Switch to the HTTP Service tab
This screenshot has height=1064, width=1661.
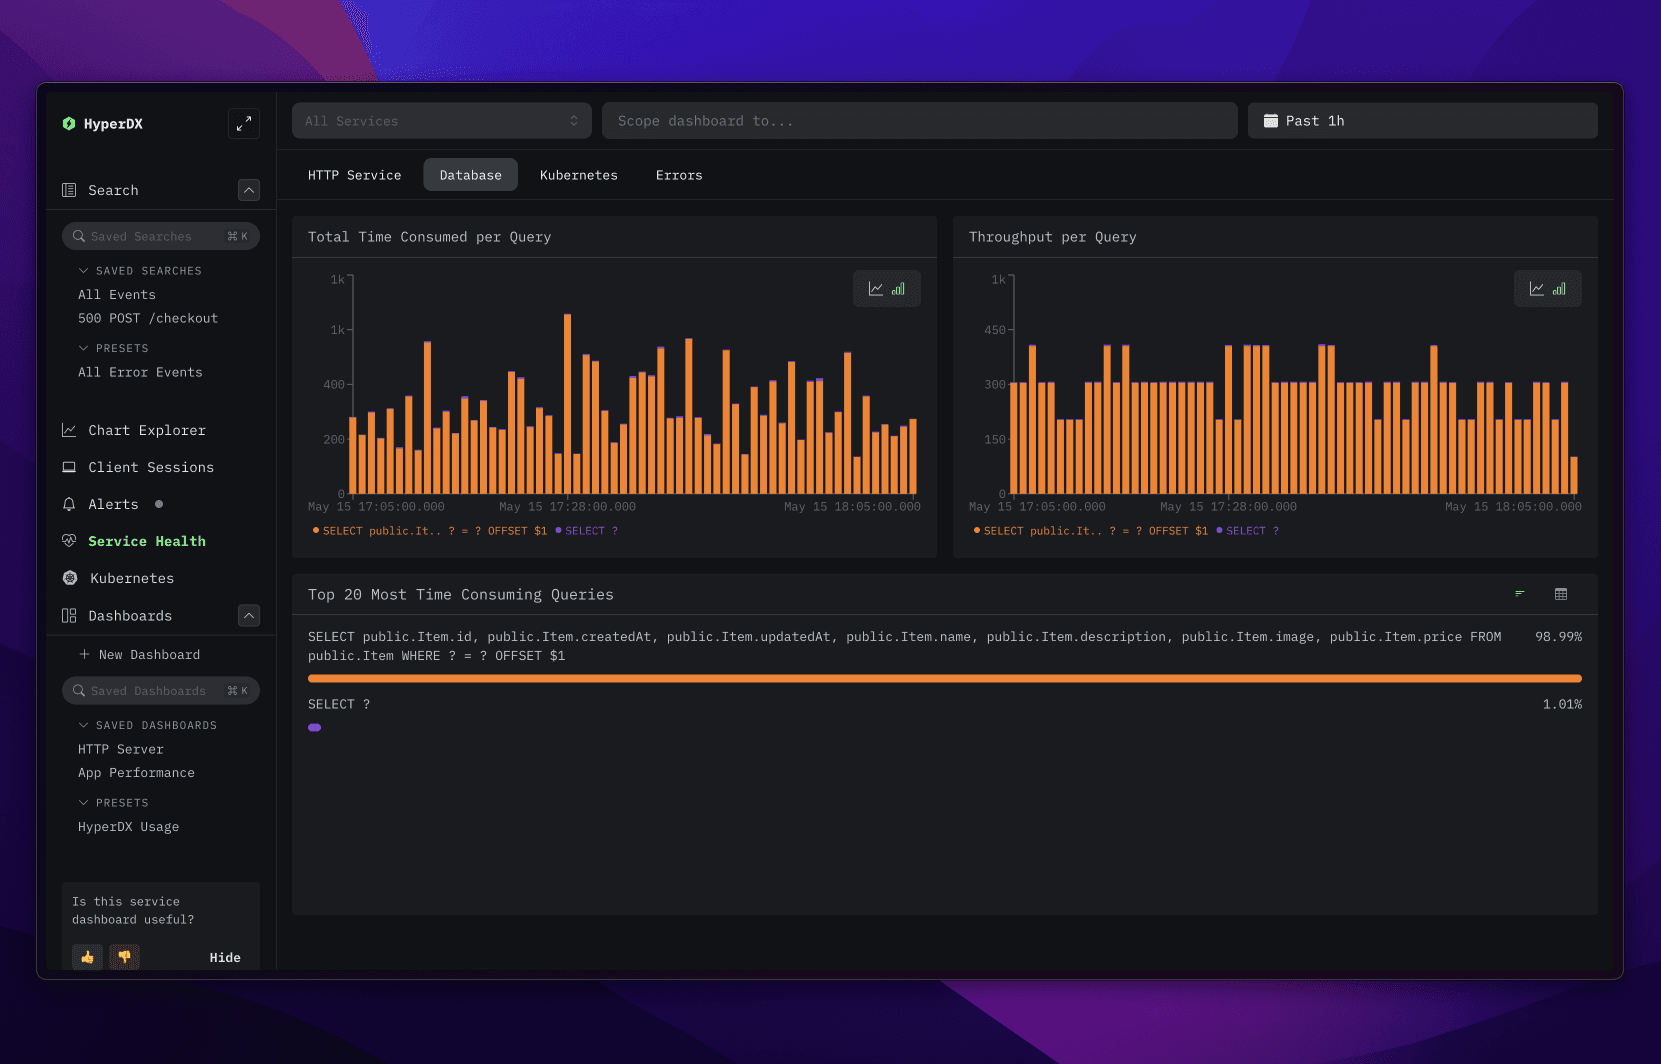pyautogui.click(x=354, y=175)
